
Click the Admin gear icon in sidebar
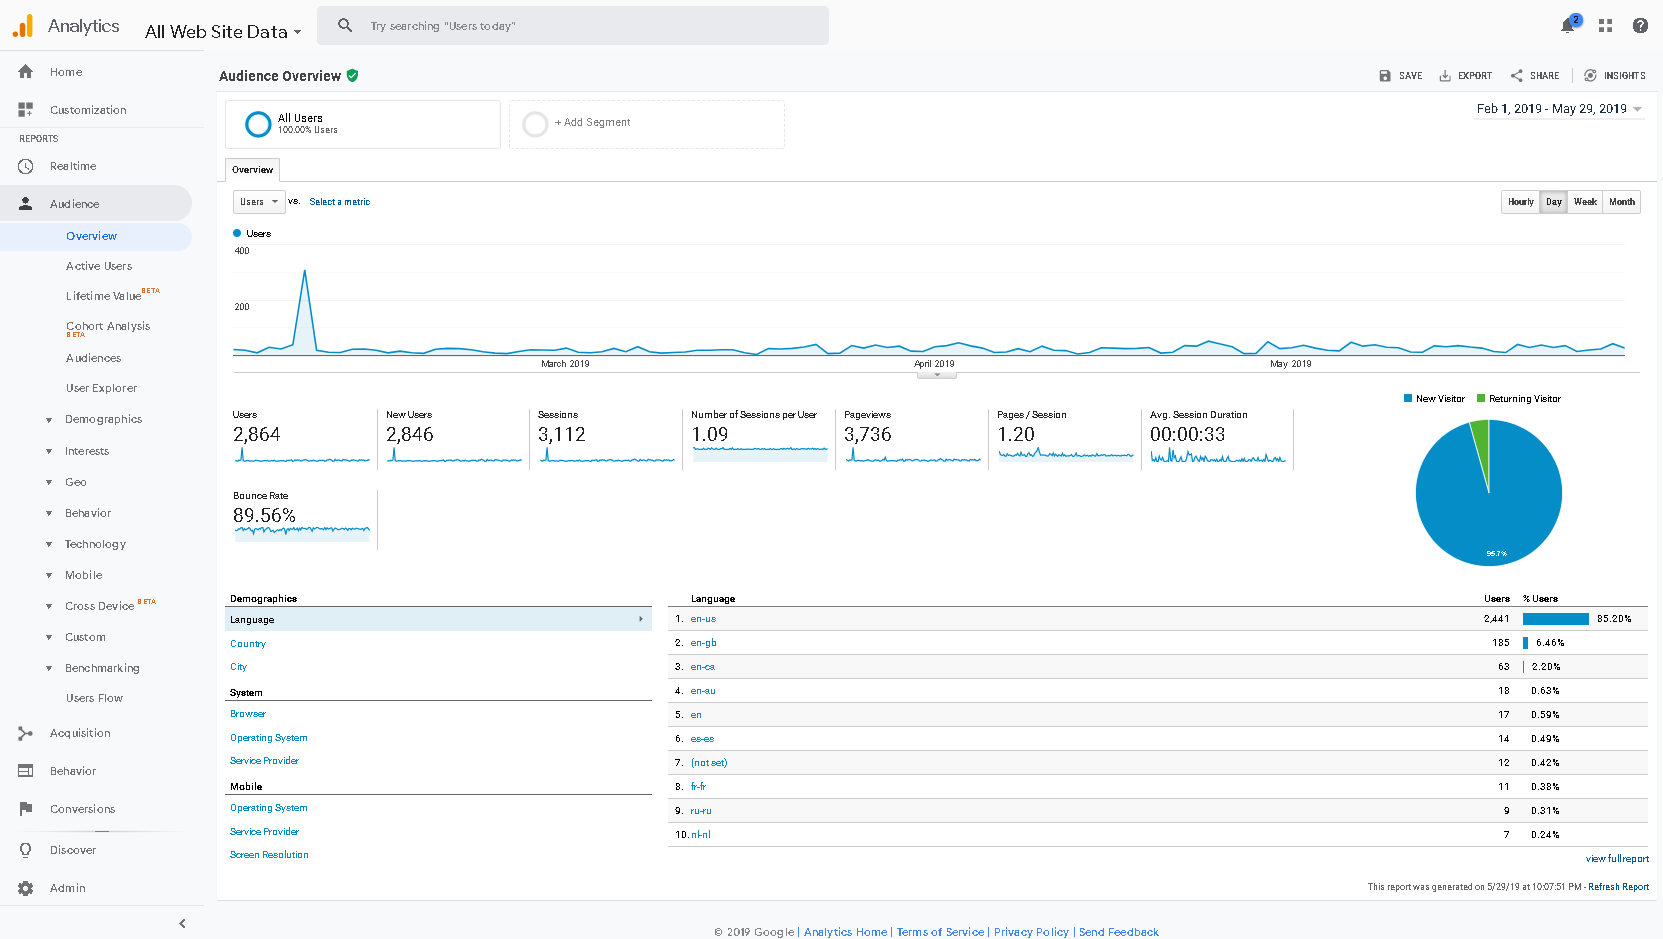tap(24, 887)
